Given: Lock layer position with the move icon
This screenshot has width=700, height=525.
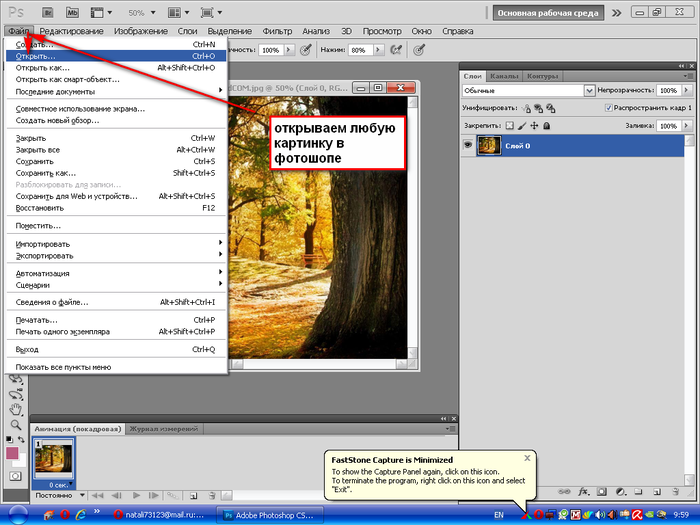Looking at the screenshot, I should [534, 125].
